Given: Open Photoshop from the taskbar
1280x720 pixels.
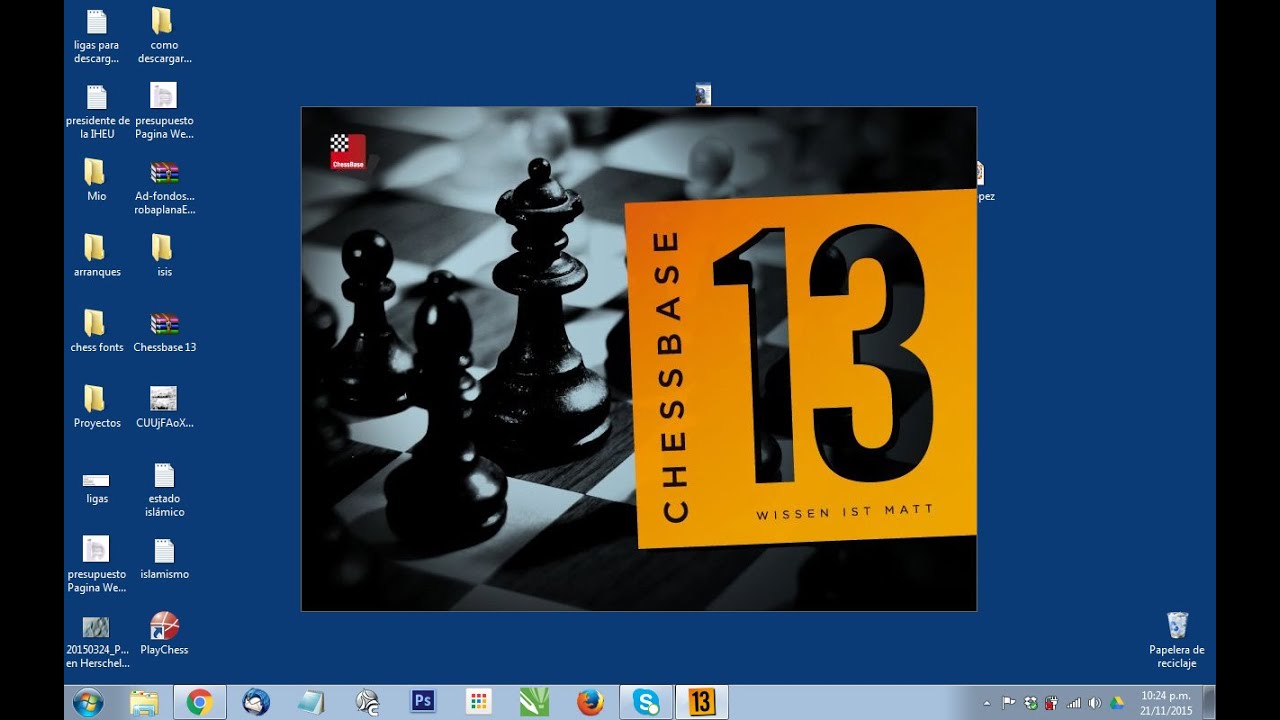Looking at the screenshot, I should coord(423,702).
